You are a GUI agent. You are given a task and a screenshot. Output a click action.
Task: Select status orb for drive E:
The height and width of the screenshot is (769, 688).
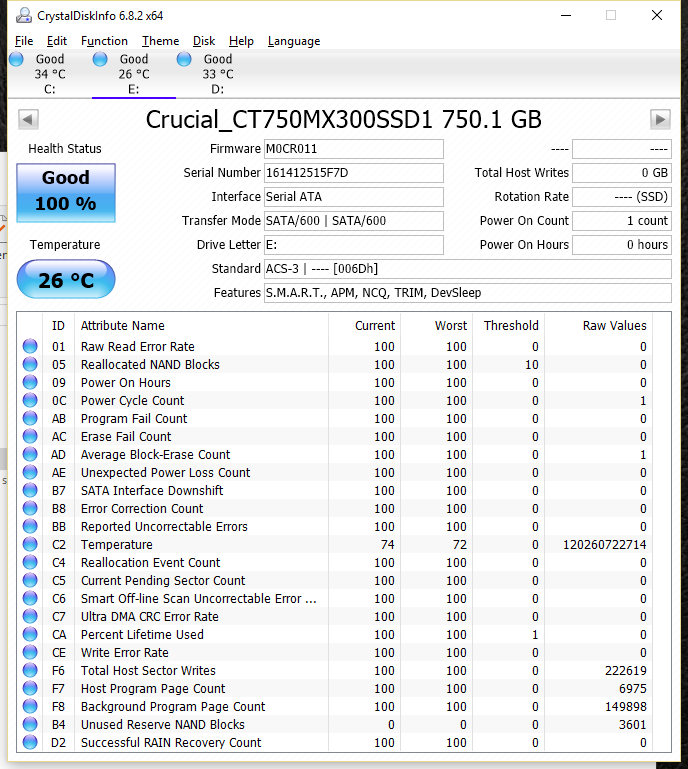click(100, 59)
